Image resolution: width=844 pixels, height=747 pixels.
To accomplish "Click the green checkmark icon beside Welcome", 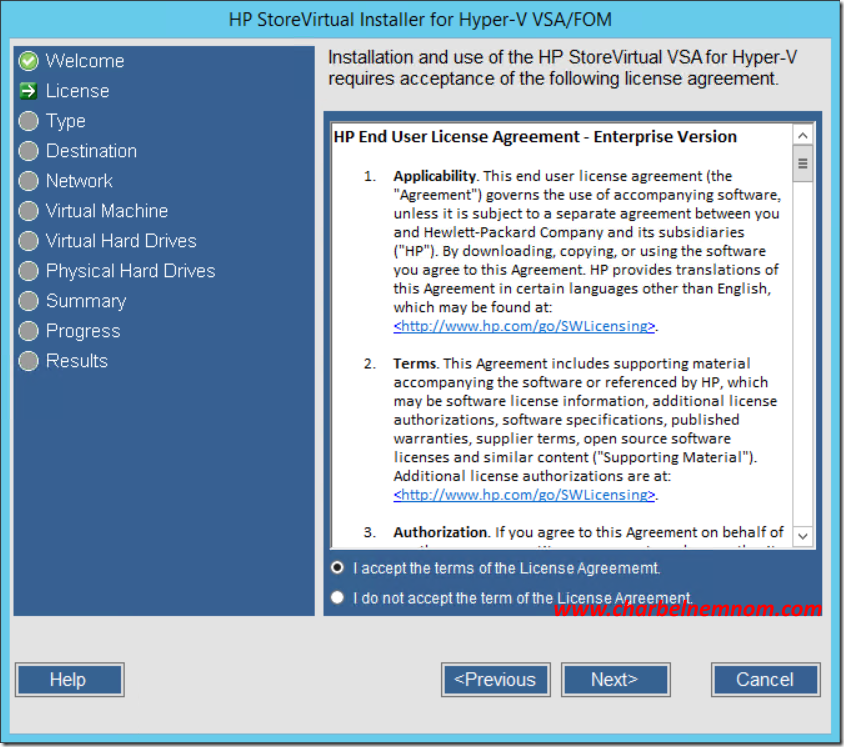I will [x=29, y=61].
